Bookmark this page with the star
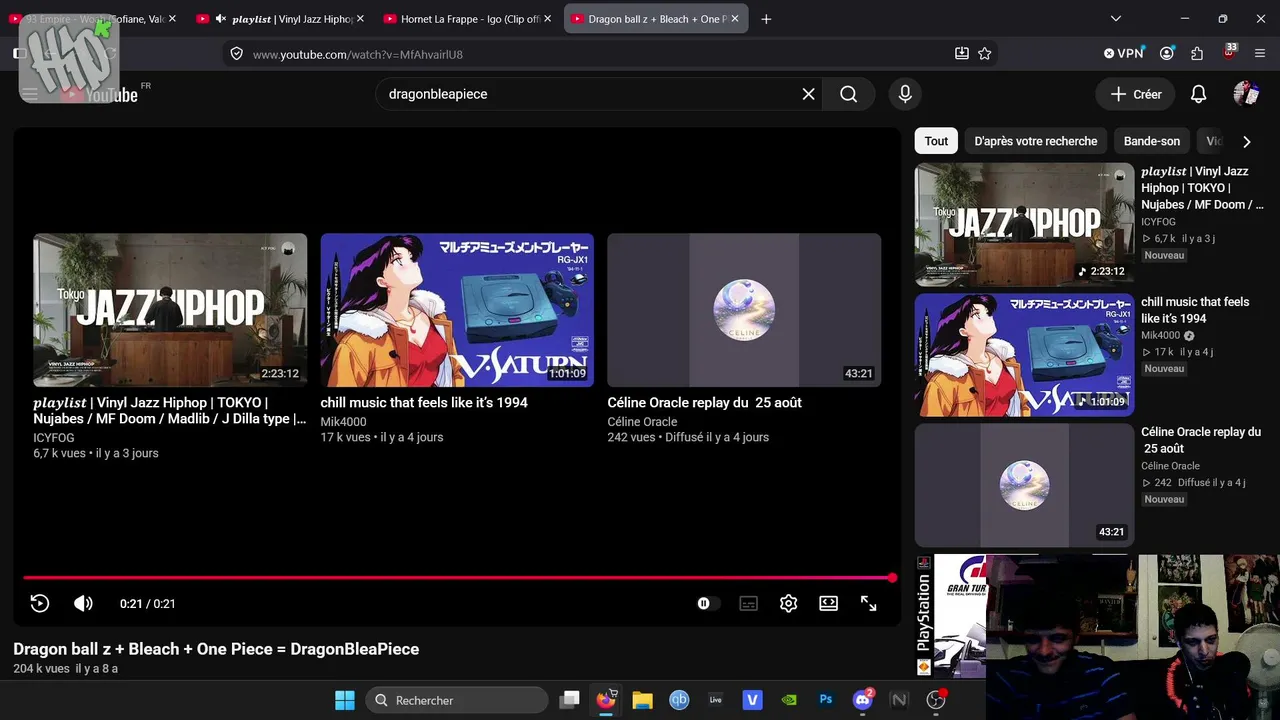Viewport: 1280px width, 720px height. [985, 54]
